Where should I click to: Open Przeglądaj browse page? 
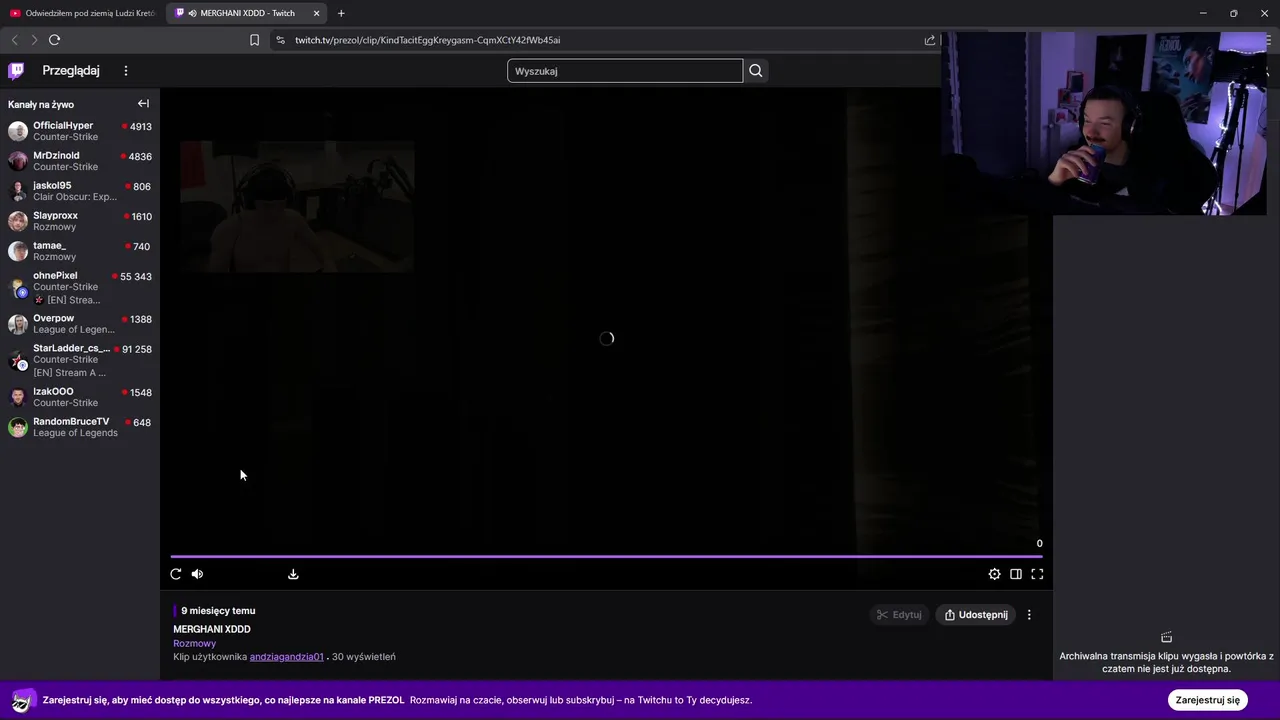point(71,71)
